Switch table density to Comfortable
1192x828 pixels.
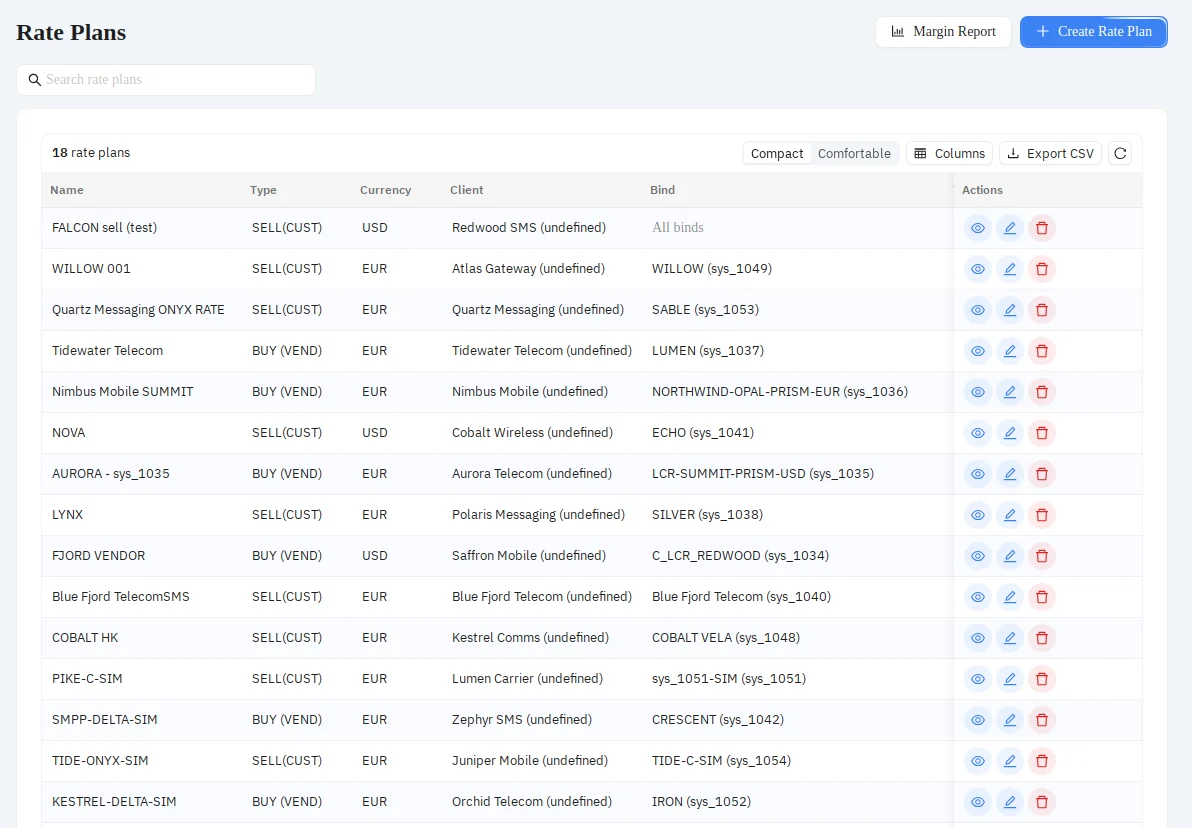[854, 154]
